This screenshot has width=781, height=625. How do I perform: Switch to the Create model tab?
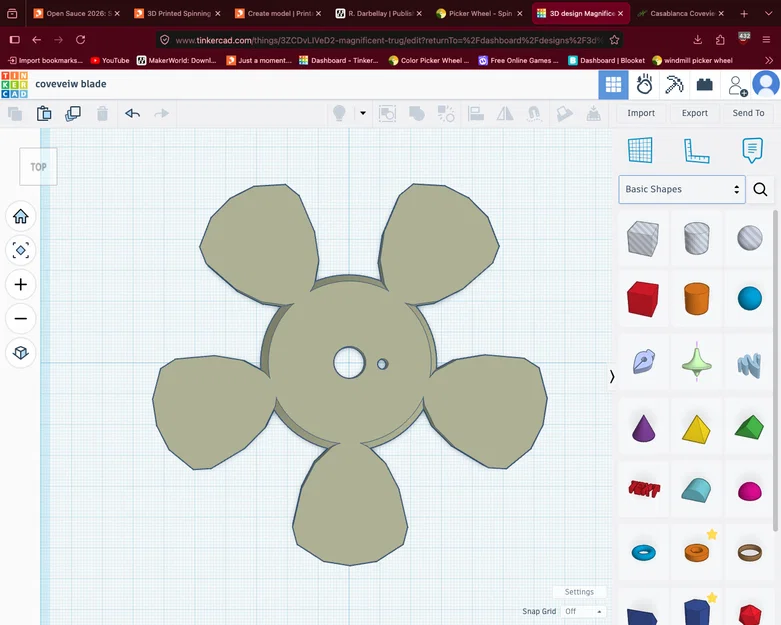[279, 13]
